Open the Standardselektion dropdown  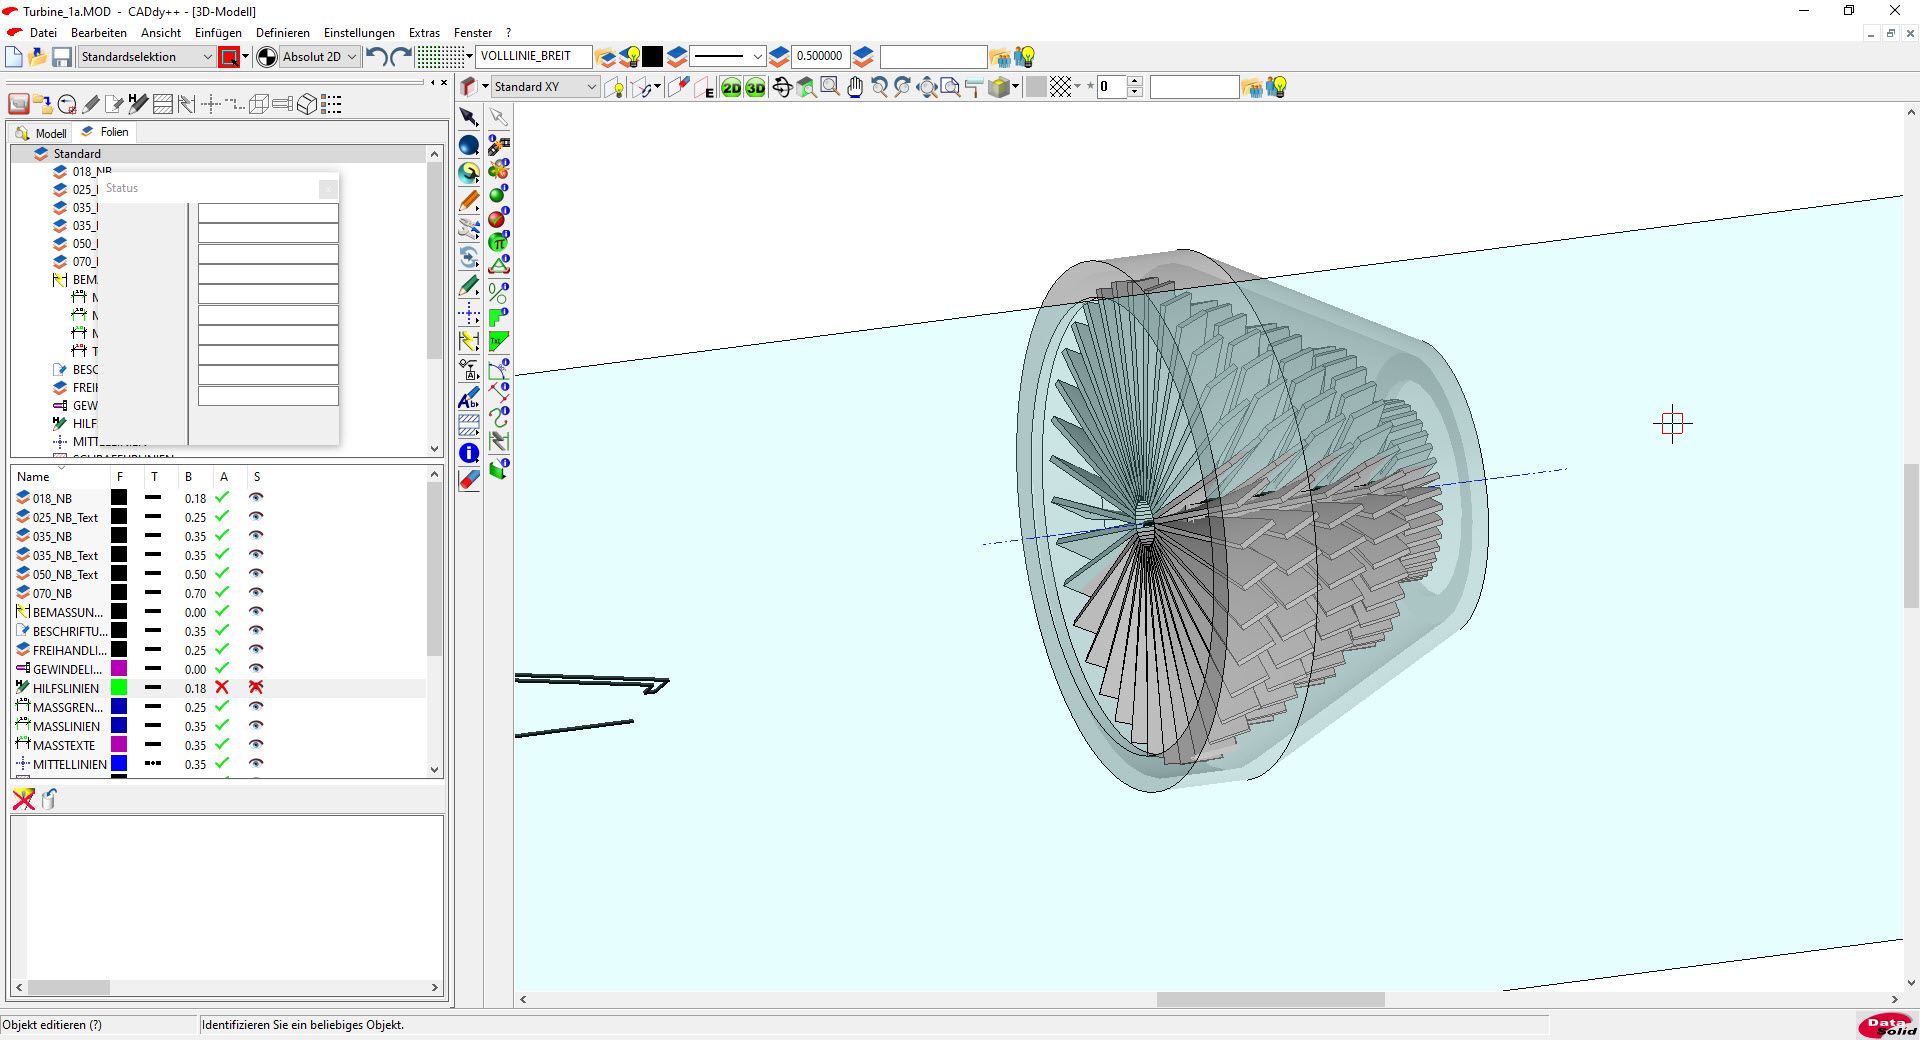point(207,57)
